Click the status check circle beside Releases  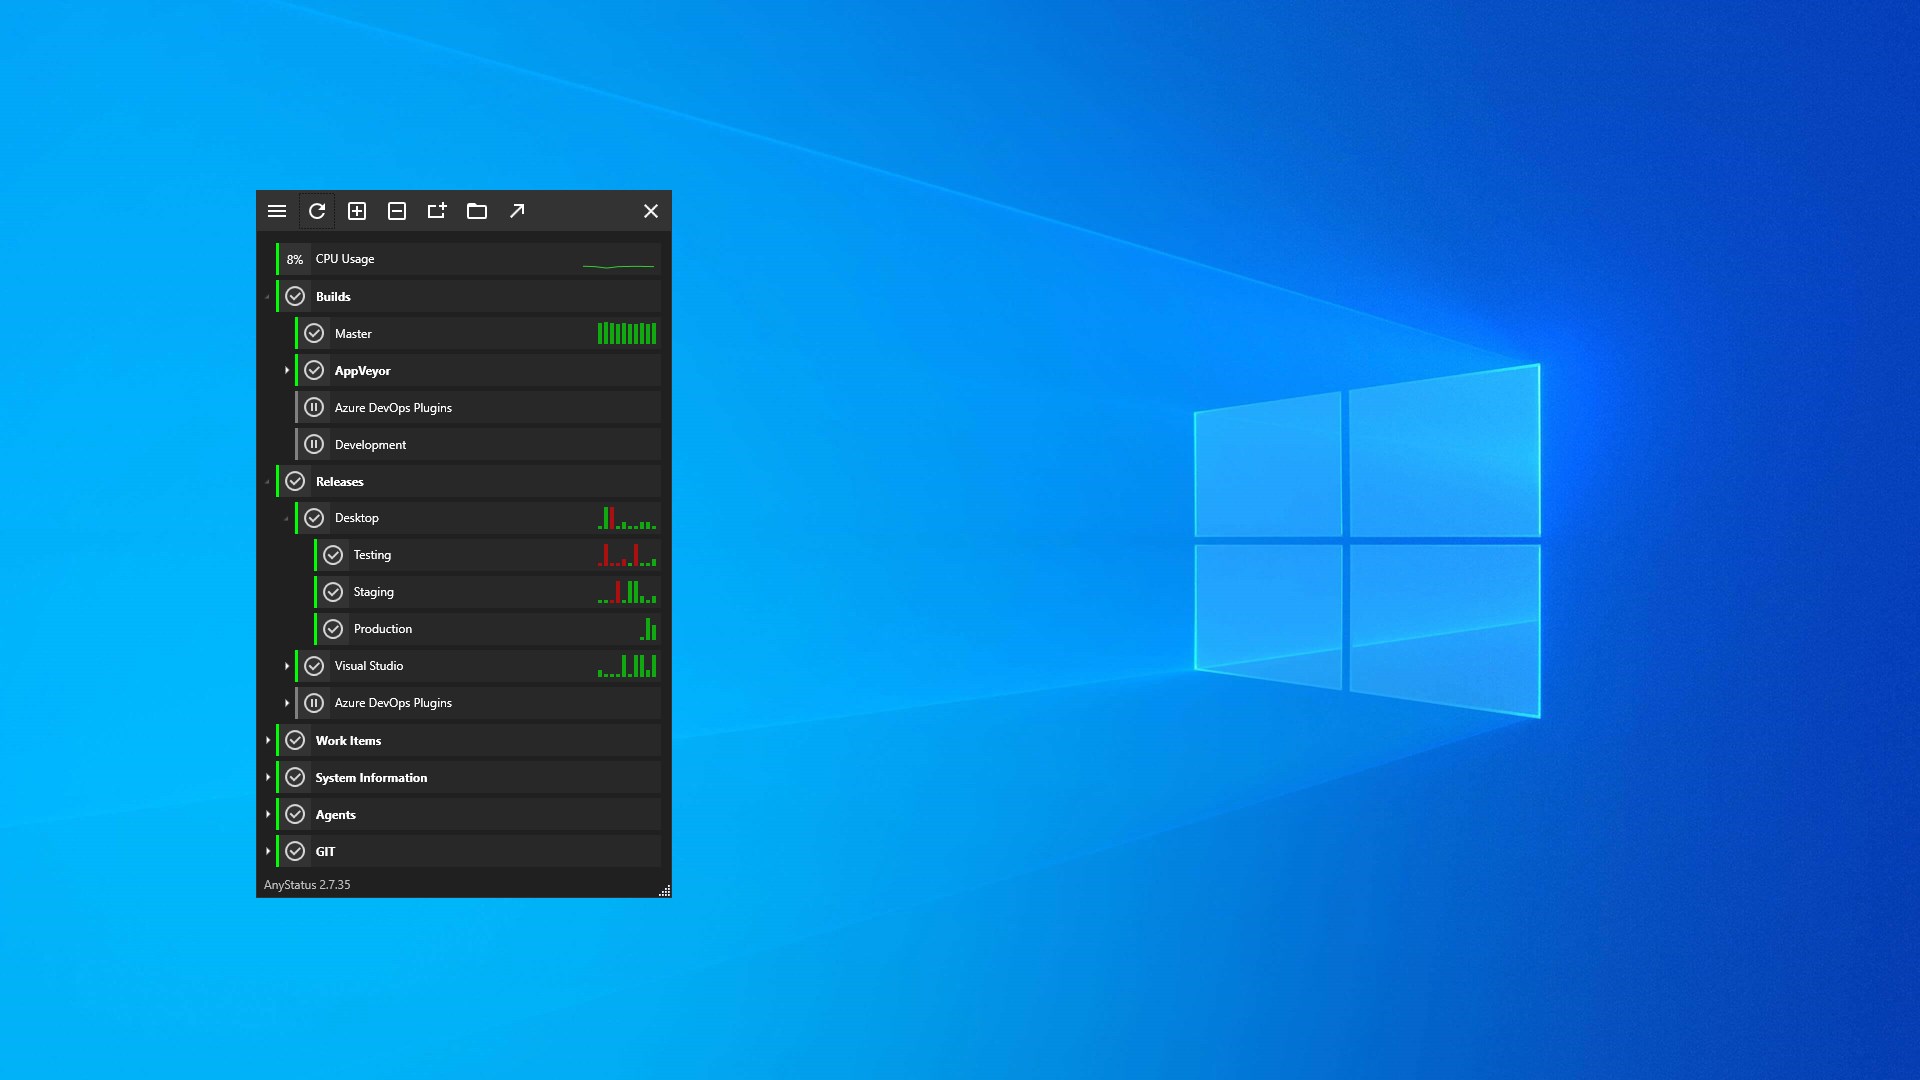coord(295,481)
